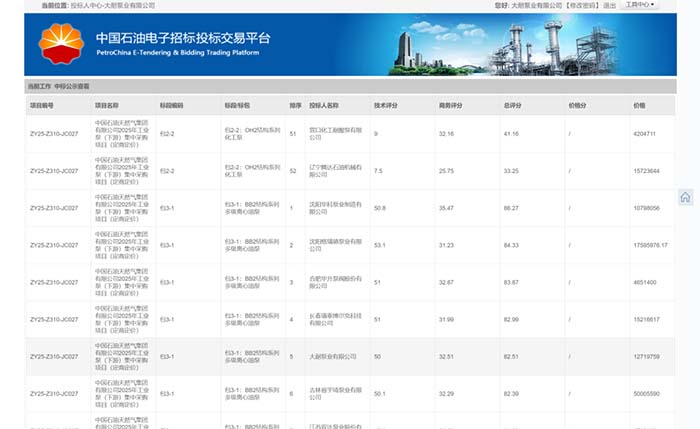The width and height of the screenshot is (700, 429).
Task: Select the price cell 4204711
Action: 644,133
